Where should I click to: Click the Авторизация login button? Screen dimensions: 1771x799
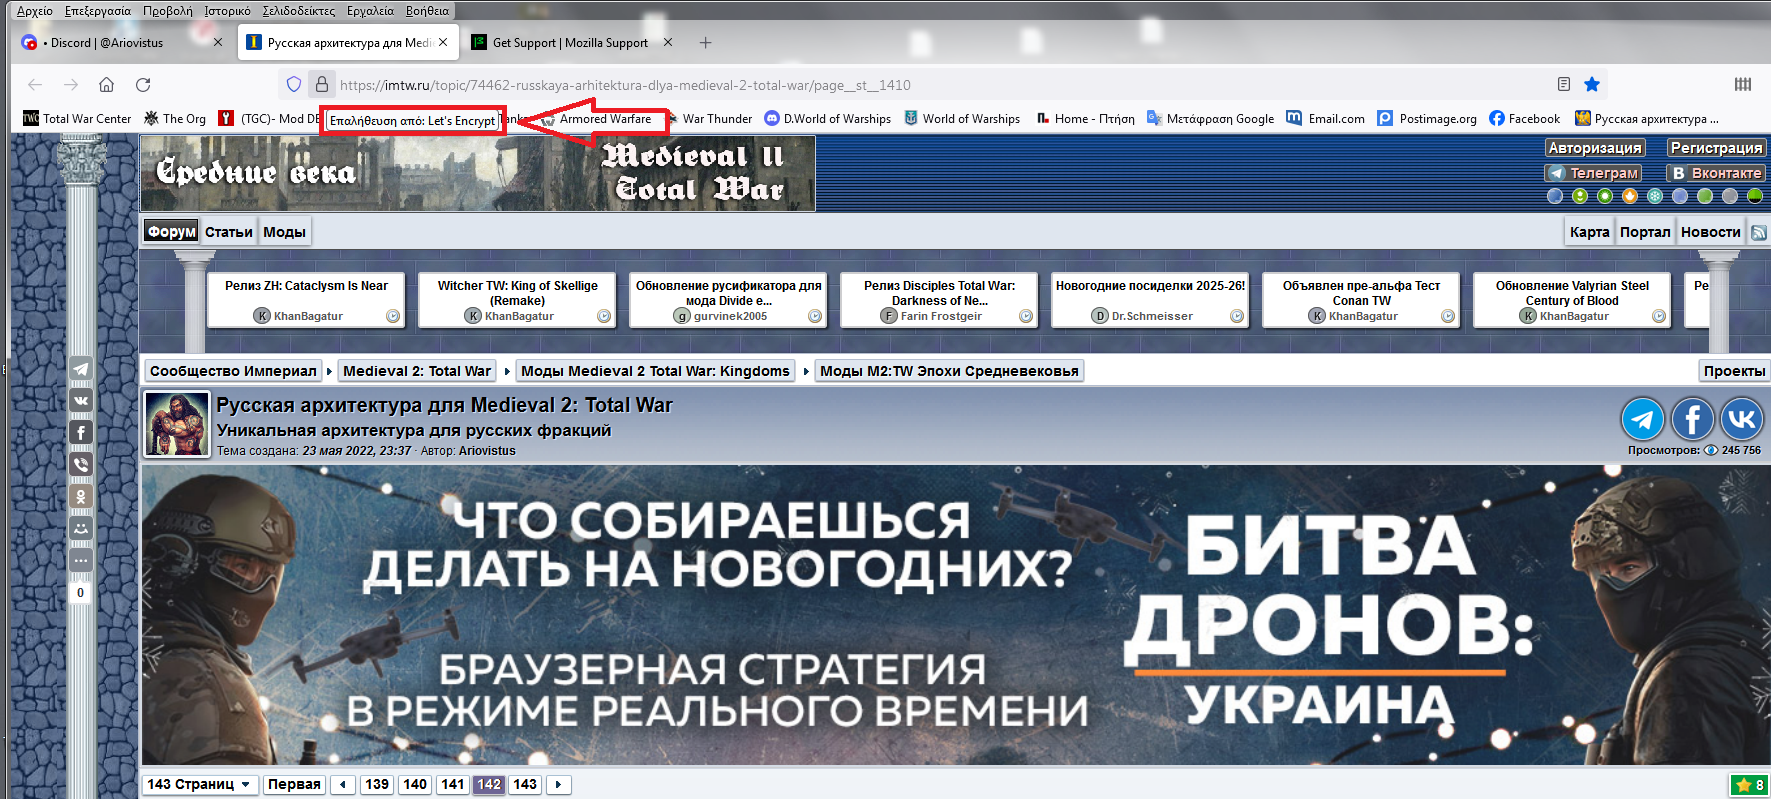tap(1594, 148)
